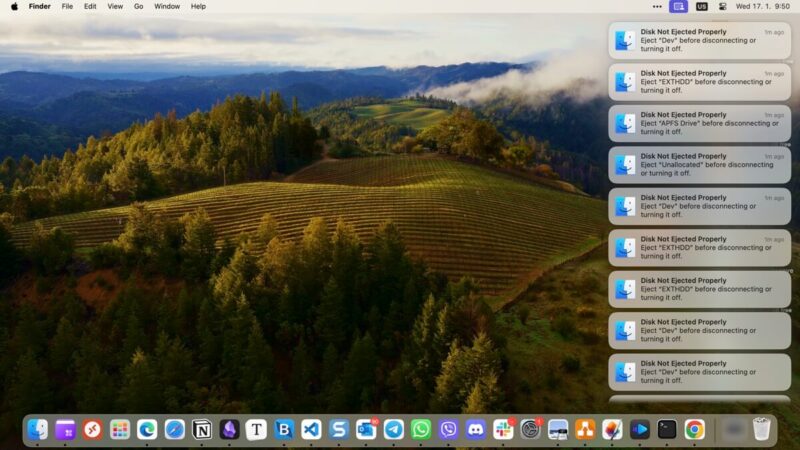
Task: Launch Microsoft Remote Desktop from the Dock
Action: tap(92, 430)
